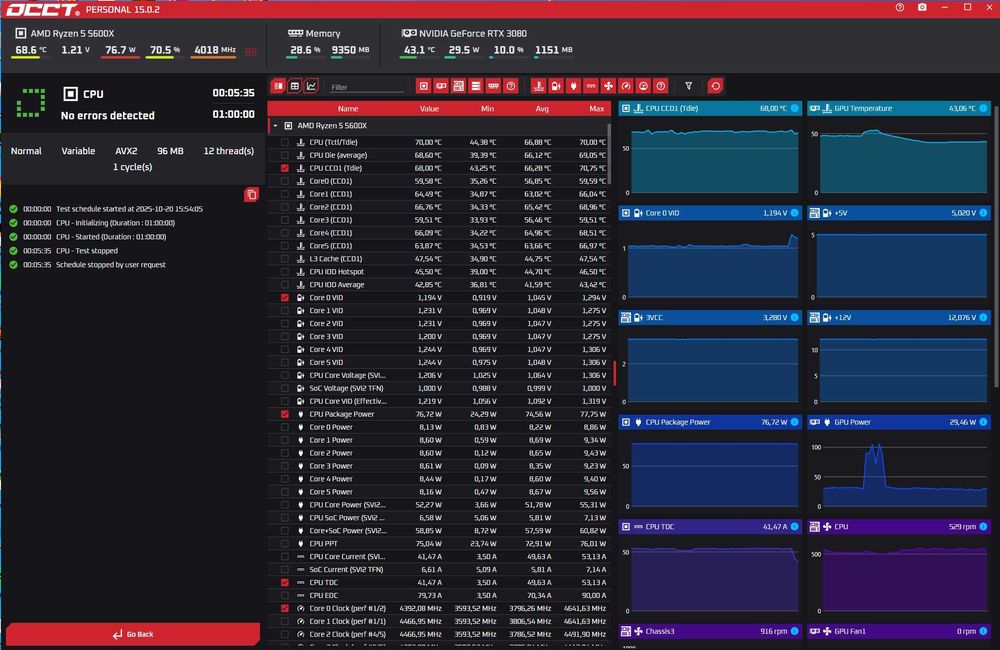
Task: Toggle the GPU hardware filter icon
Action: coord(441,86)
